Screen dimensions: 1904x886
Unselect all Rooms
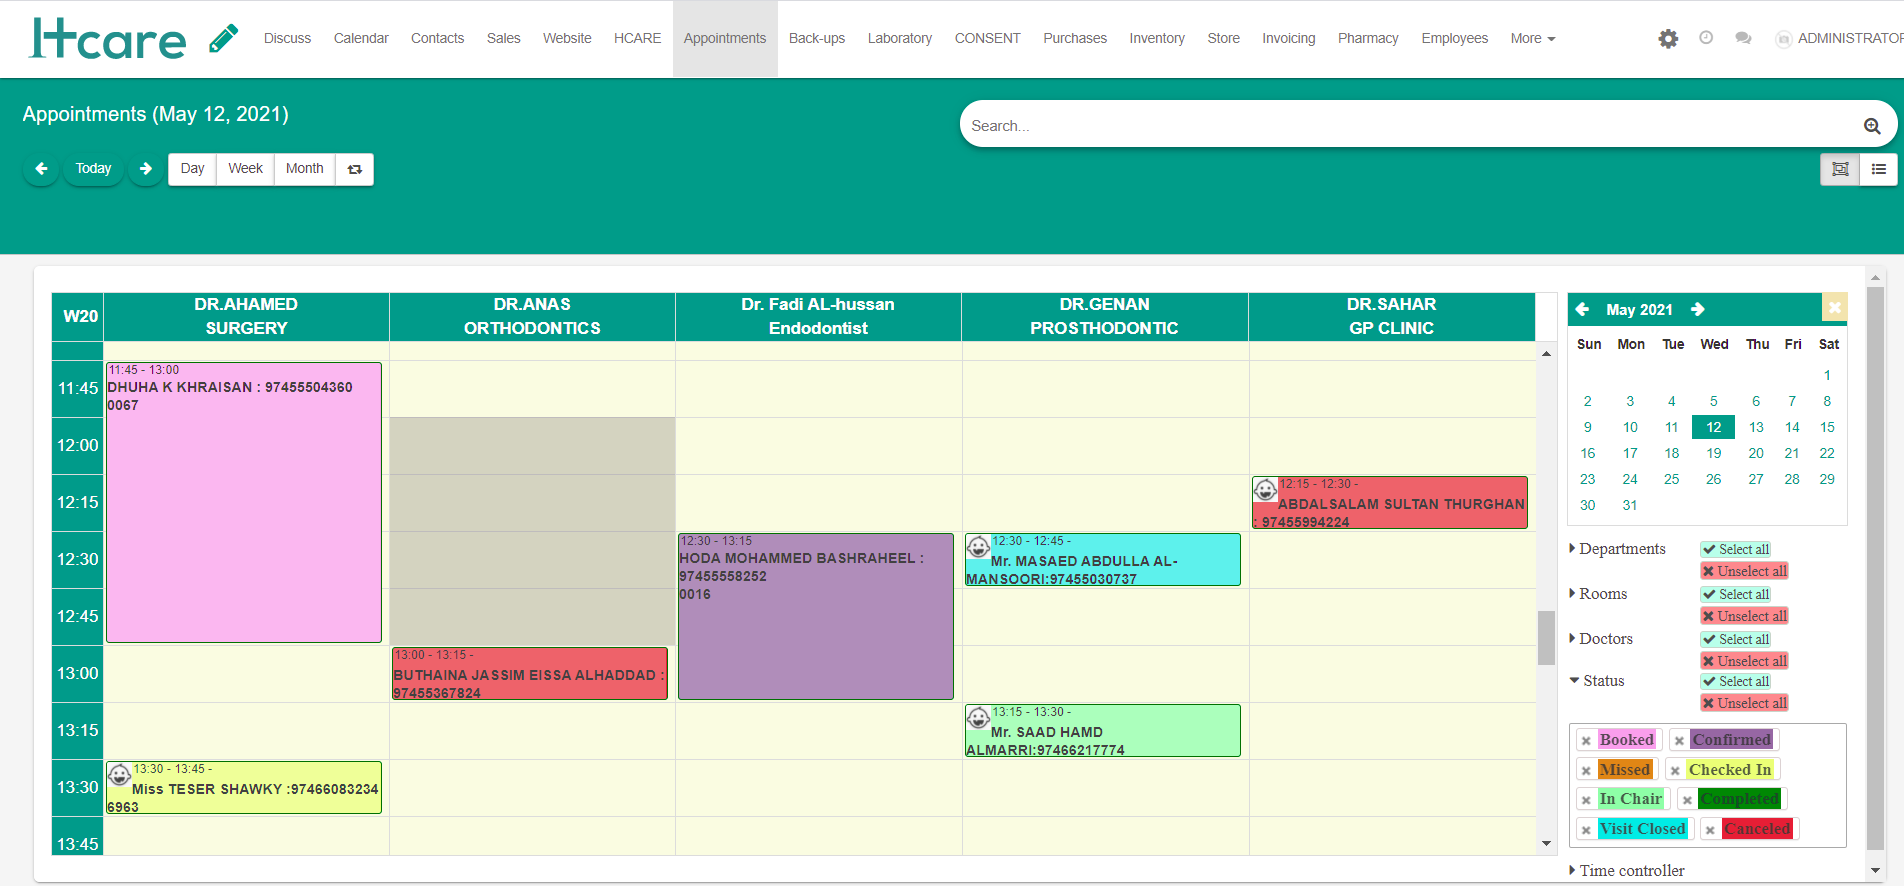pos(1744,616)
